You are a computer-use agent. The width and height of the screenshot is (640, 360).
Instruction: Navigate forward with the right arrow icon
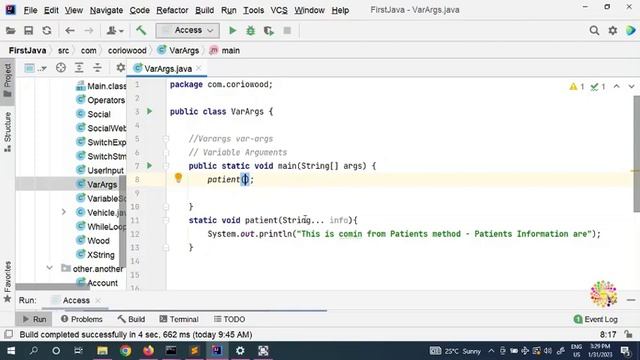[89, 31]
